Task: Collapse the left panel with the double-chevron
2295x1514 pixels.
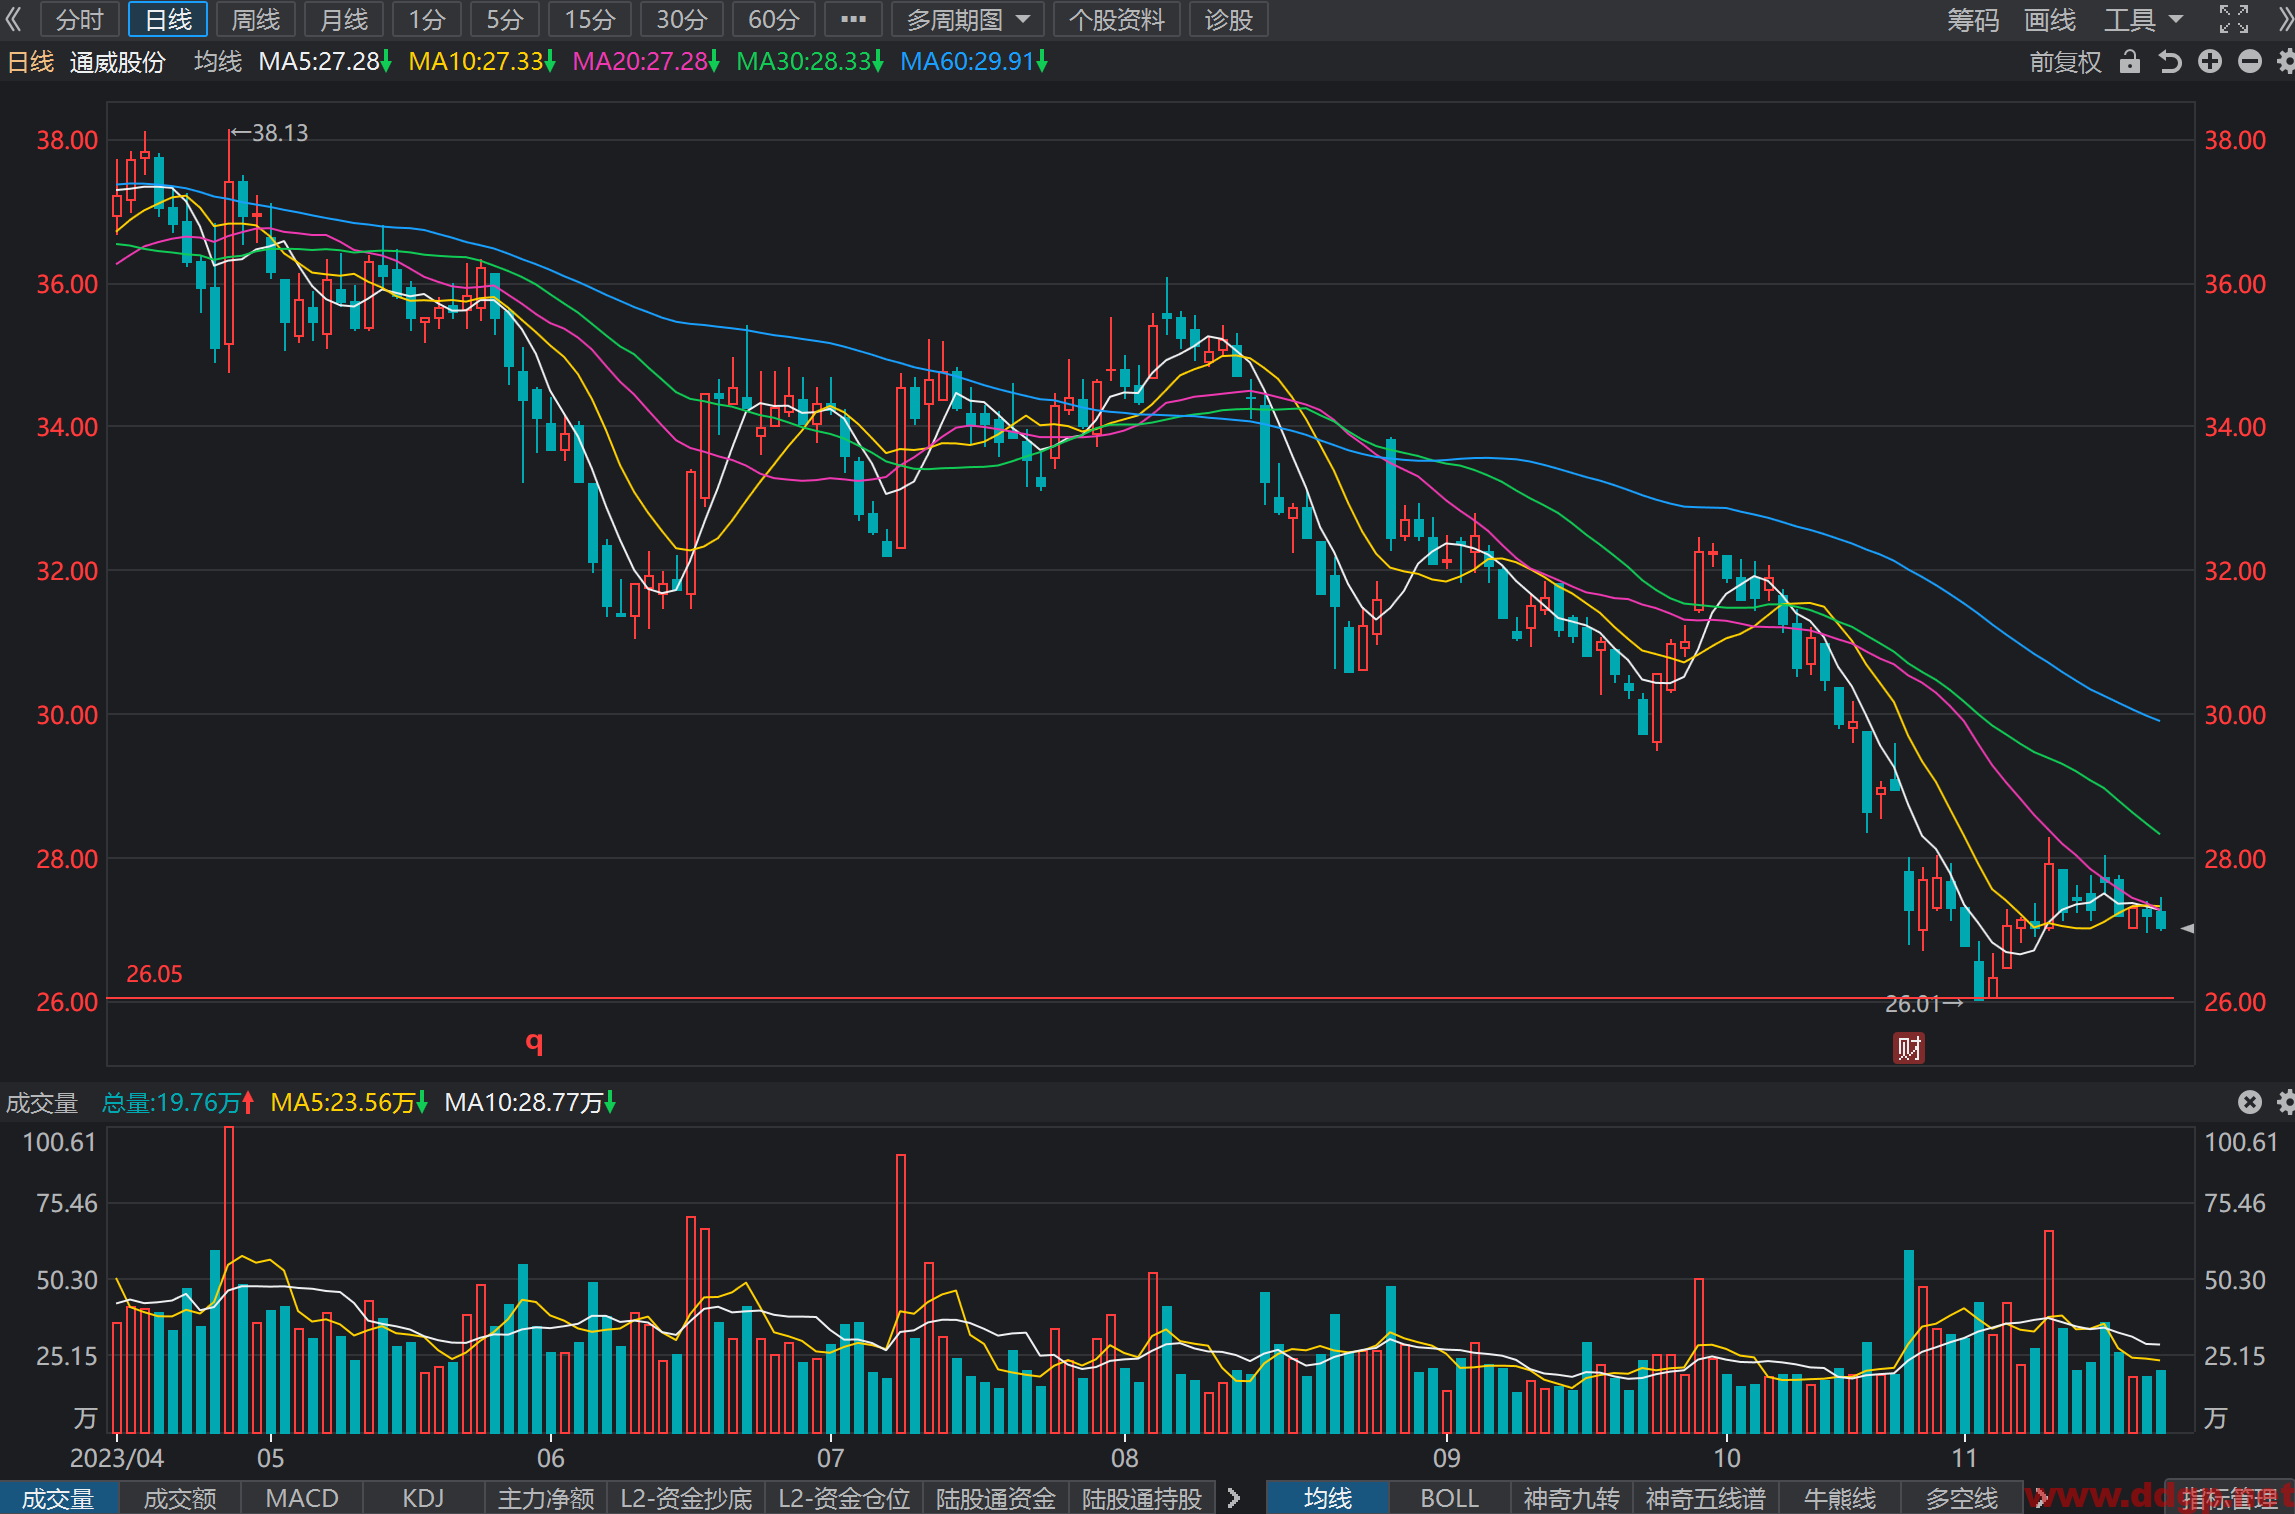Action: pyautogui.click(x=14, y=19)
